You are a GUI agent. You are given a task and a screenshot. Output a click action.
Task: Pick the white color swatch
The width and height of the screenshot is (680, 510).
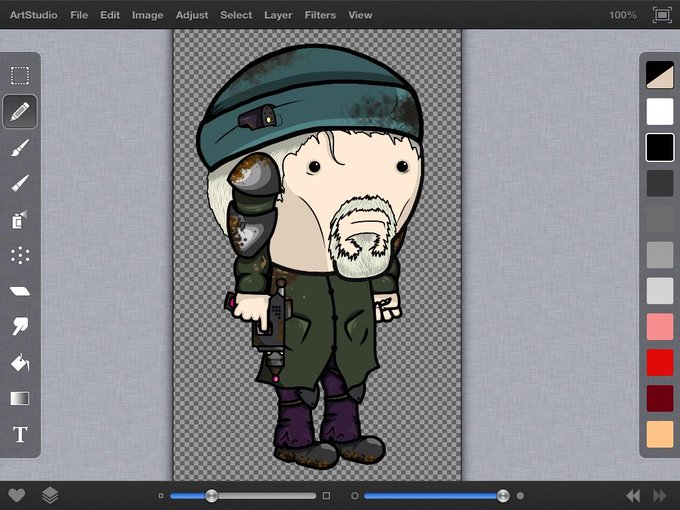(x=660, y=111)
